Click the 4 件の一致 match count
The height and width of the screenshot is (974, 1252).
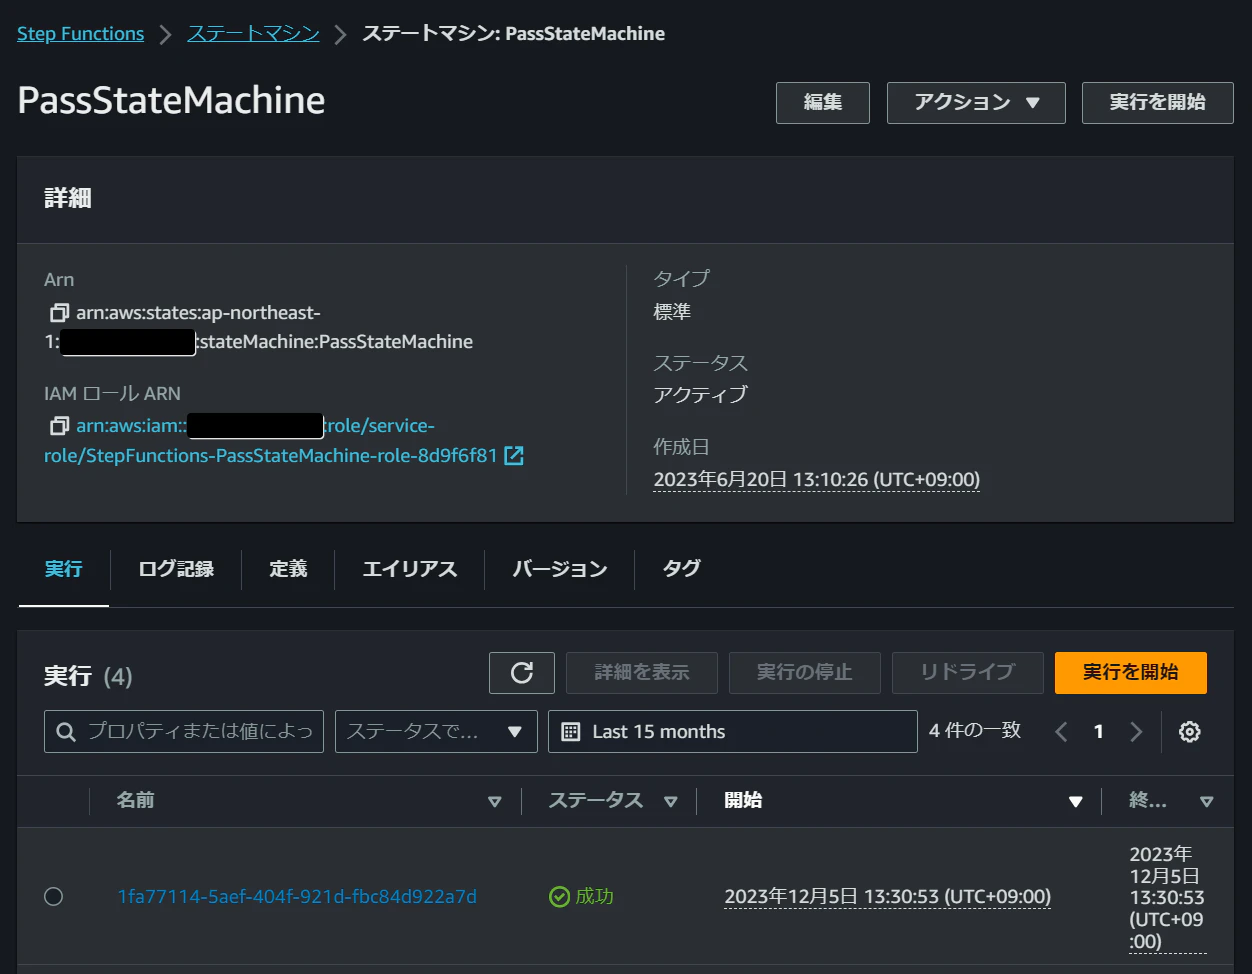[x=975, y=731]
